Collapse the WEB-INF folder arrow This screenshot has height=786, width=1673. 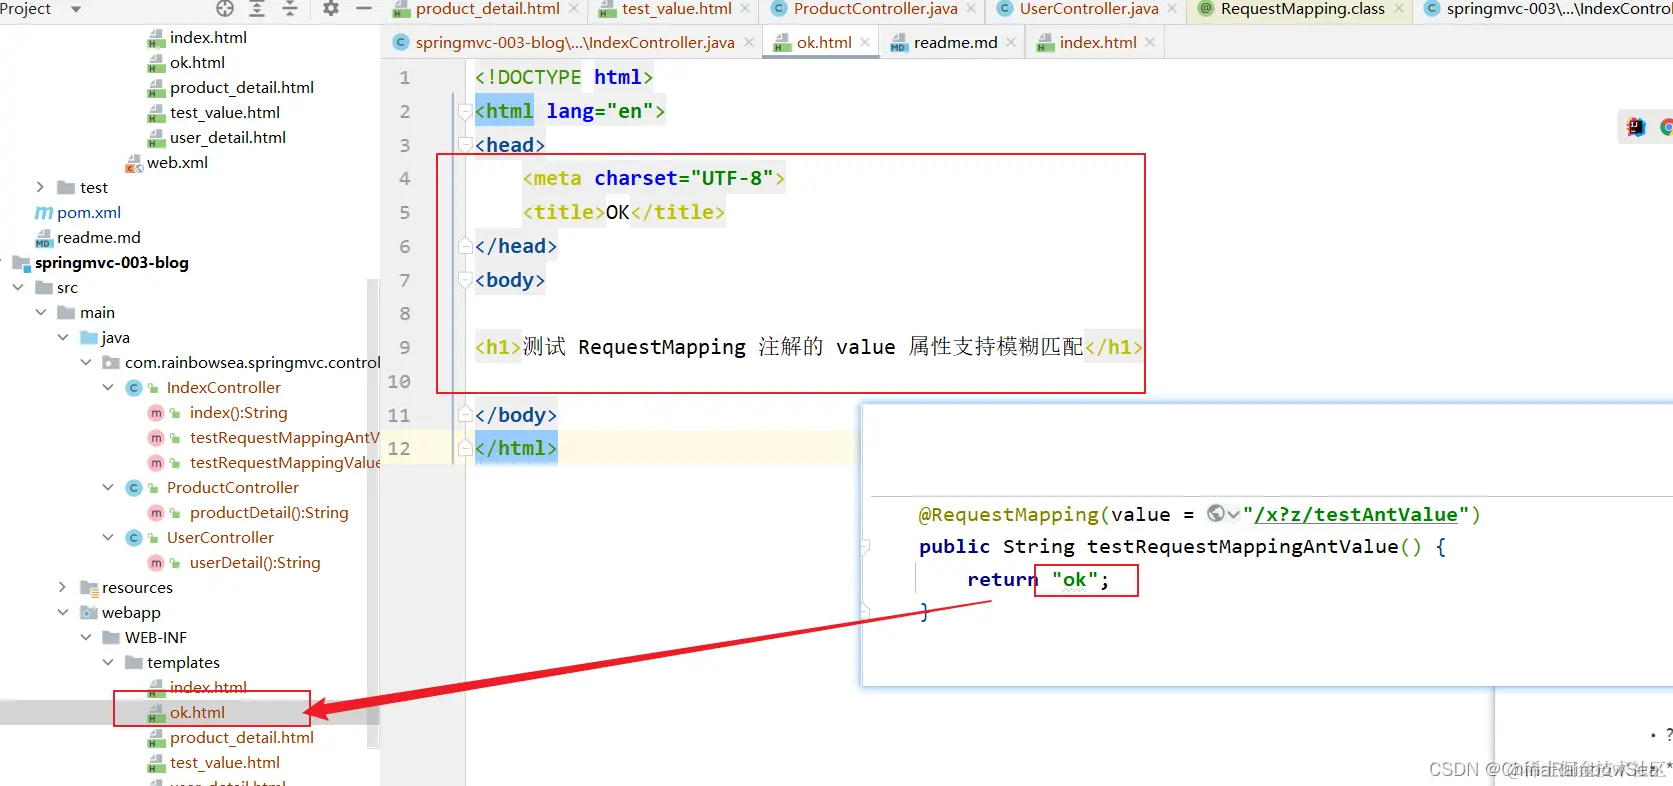(86, 638)
